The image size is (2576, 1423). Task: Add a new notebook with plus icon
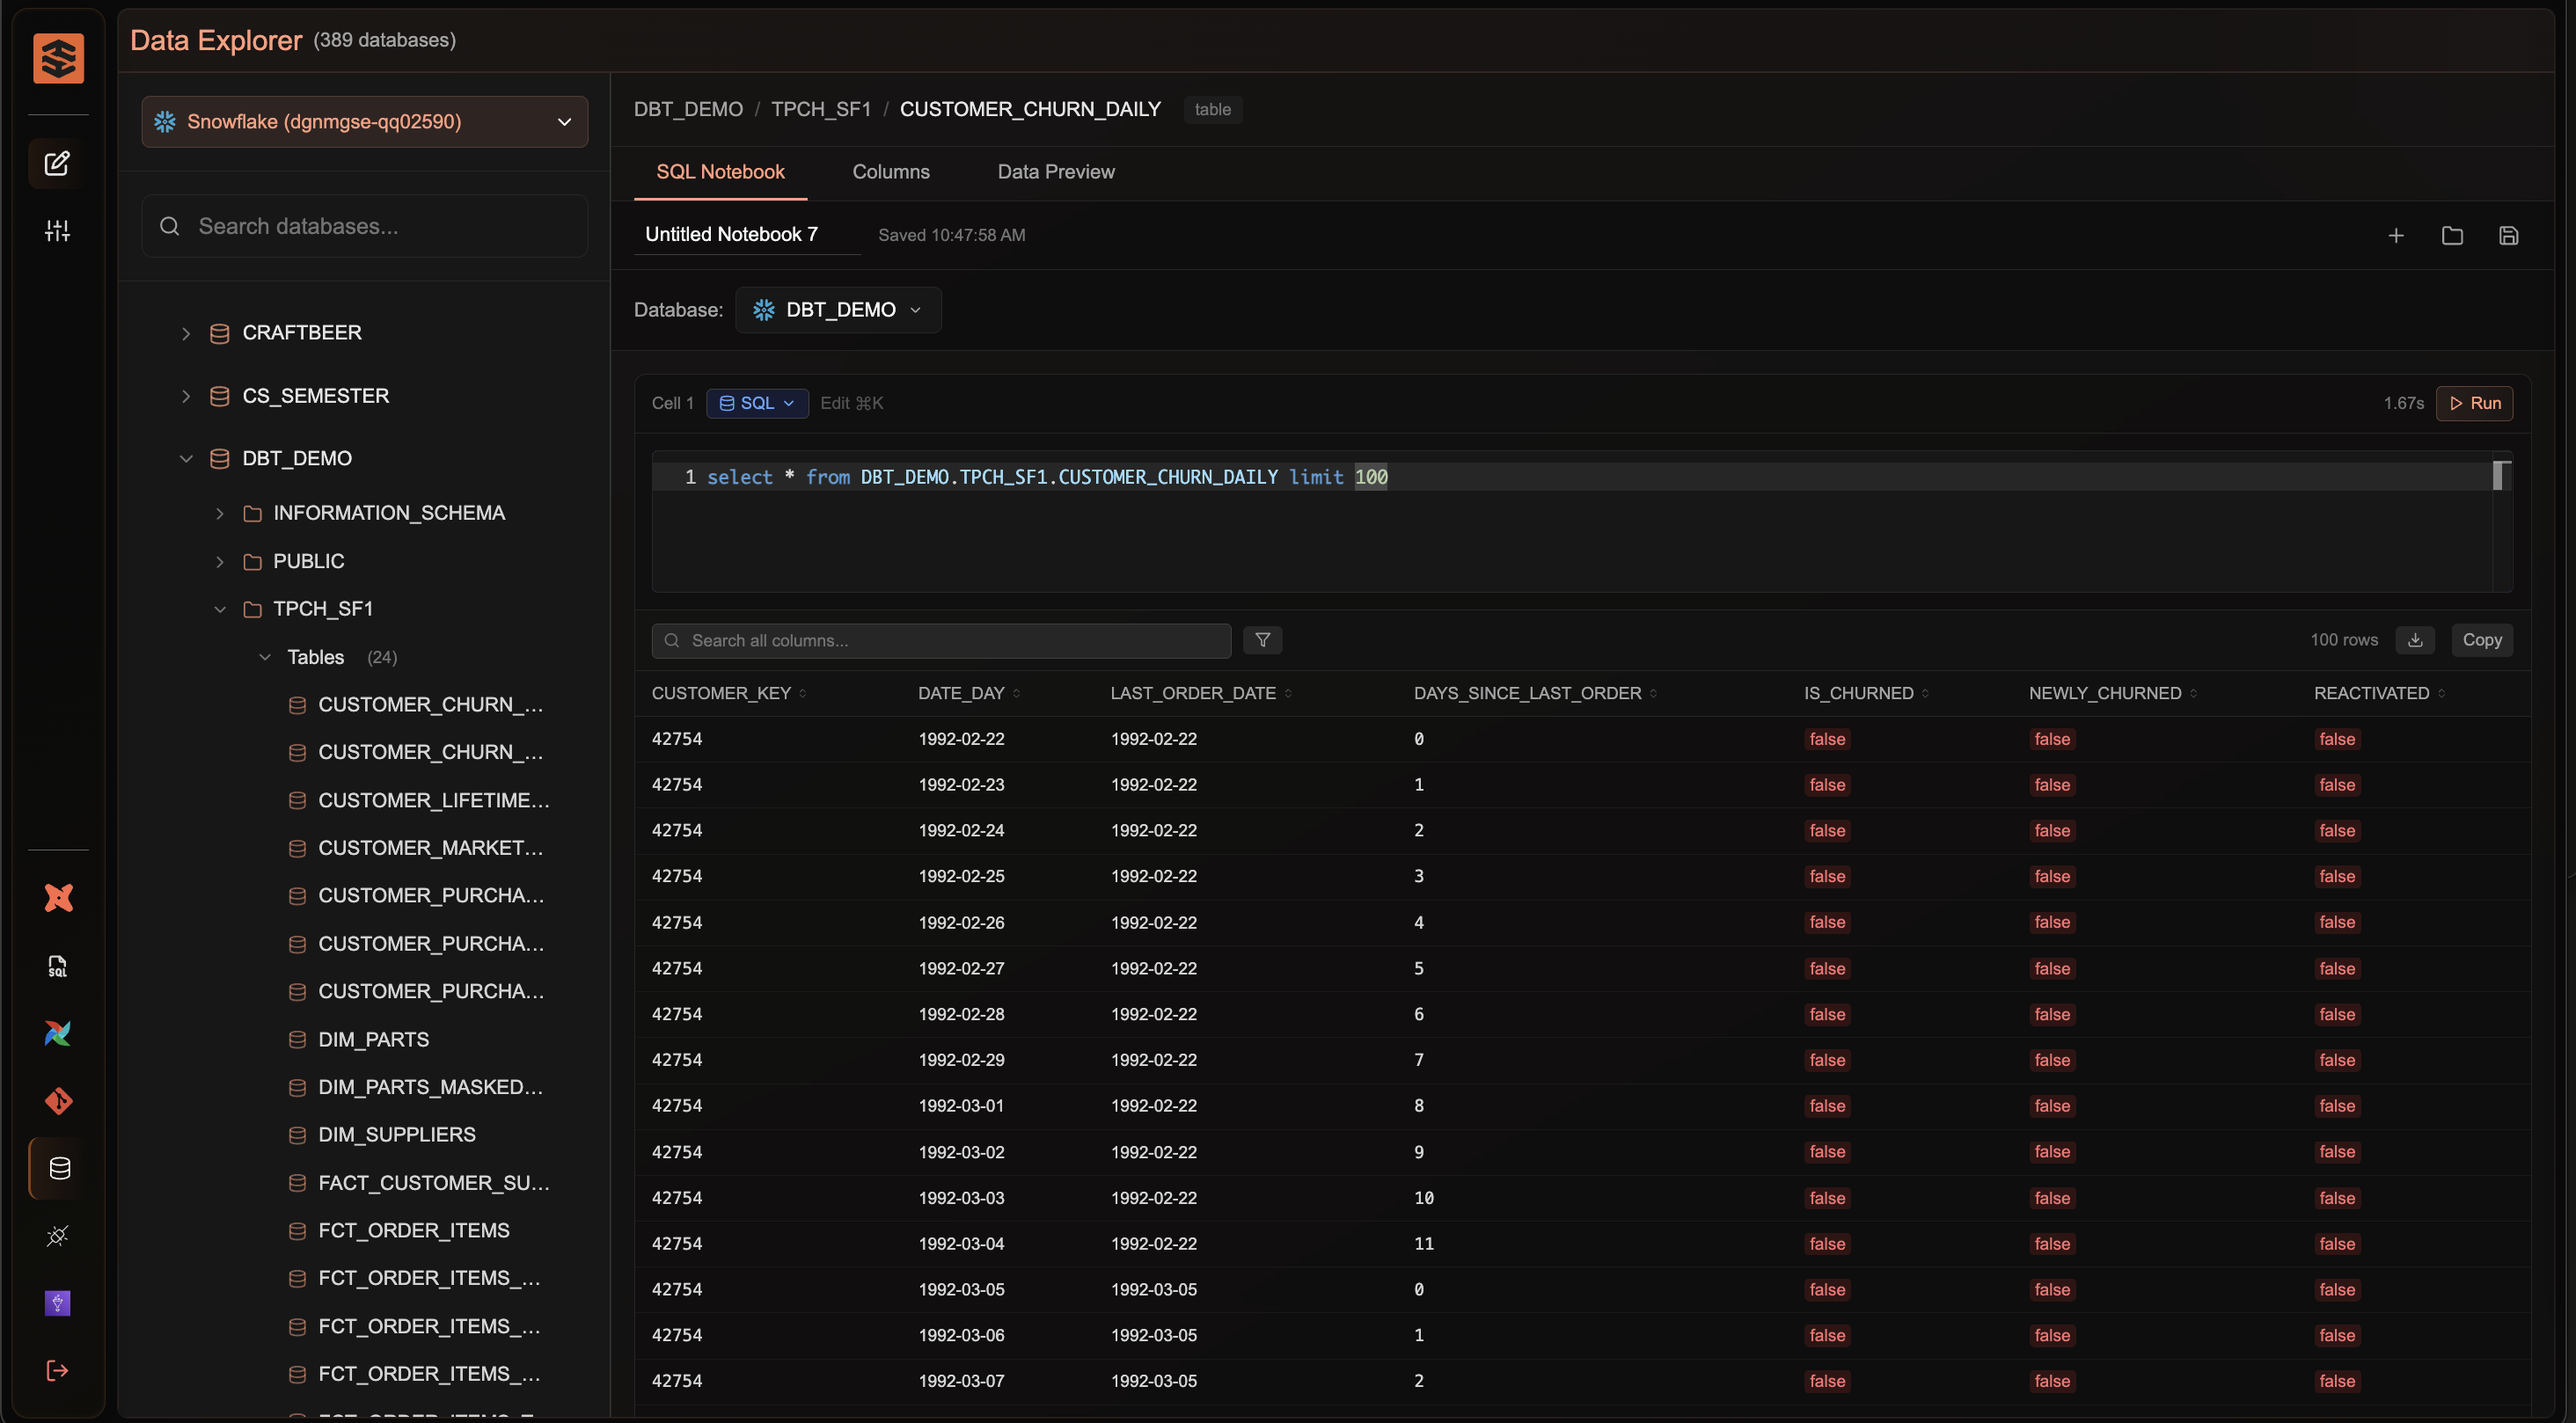(x=2395, y=236)
